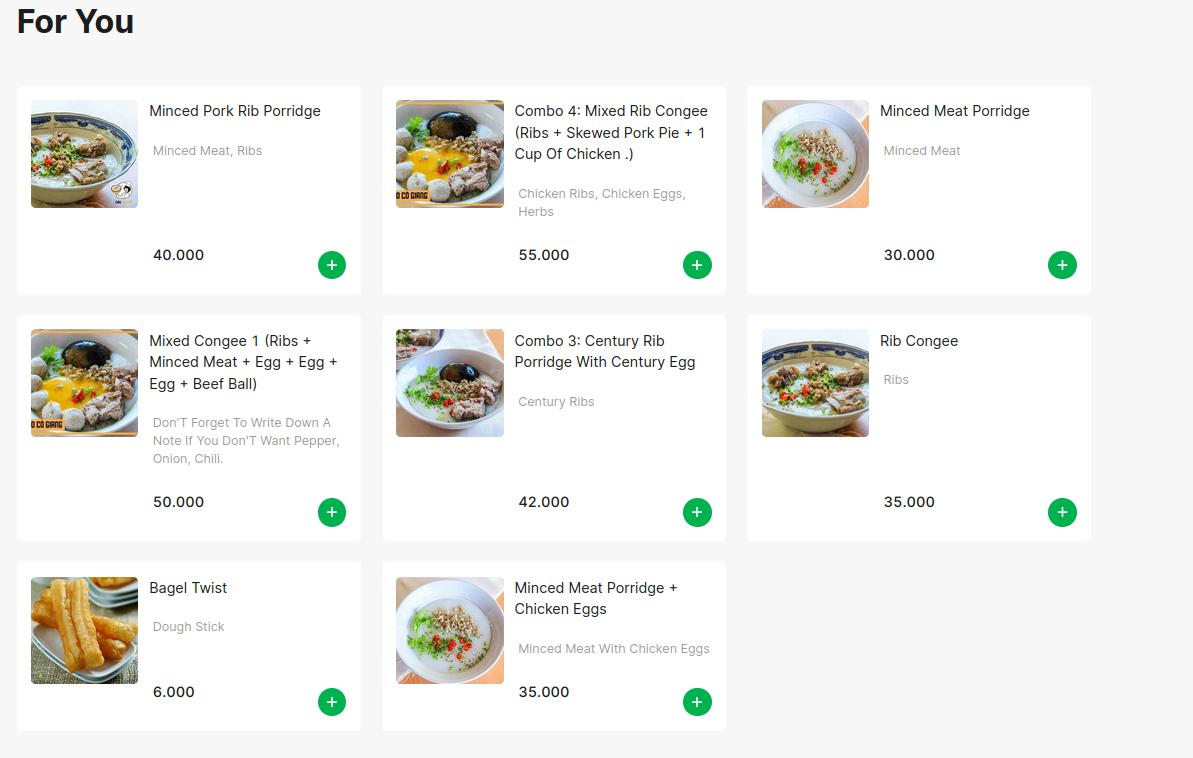This screenshot has height=758, width=1193.
Task: Add Rib Congee with green plus icon
Action: coord(1062,512)
